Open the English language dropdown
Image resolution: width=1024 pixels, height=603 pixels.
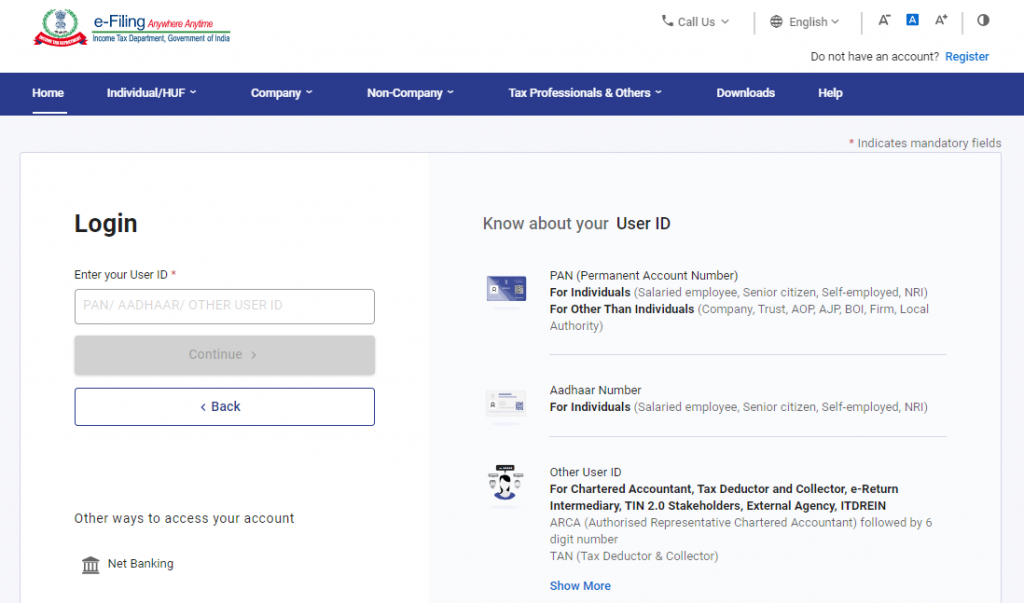click(806, 21)
